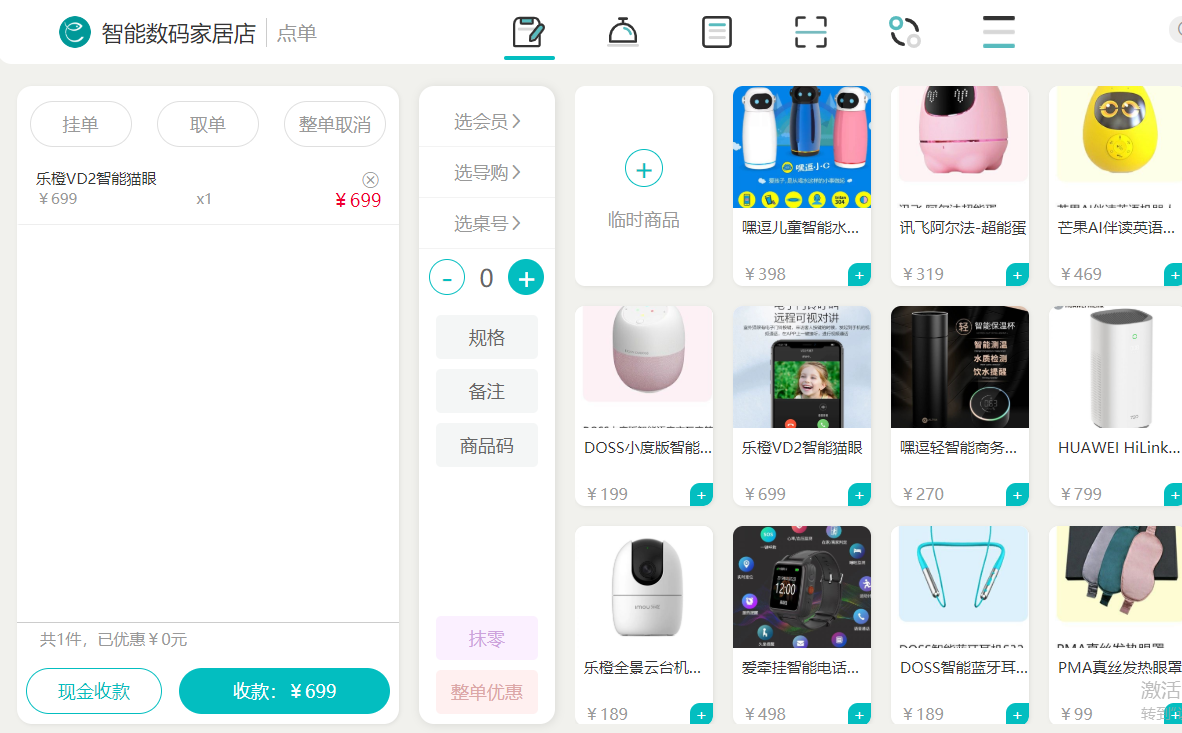Click the 备注 remark button

[x=487, y=391]
